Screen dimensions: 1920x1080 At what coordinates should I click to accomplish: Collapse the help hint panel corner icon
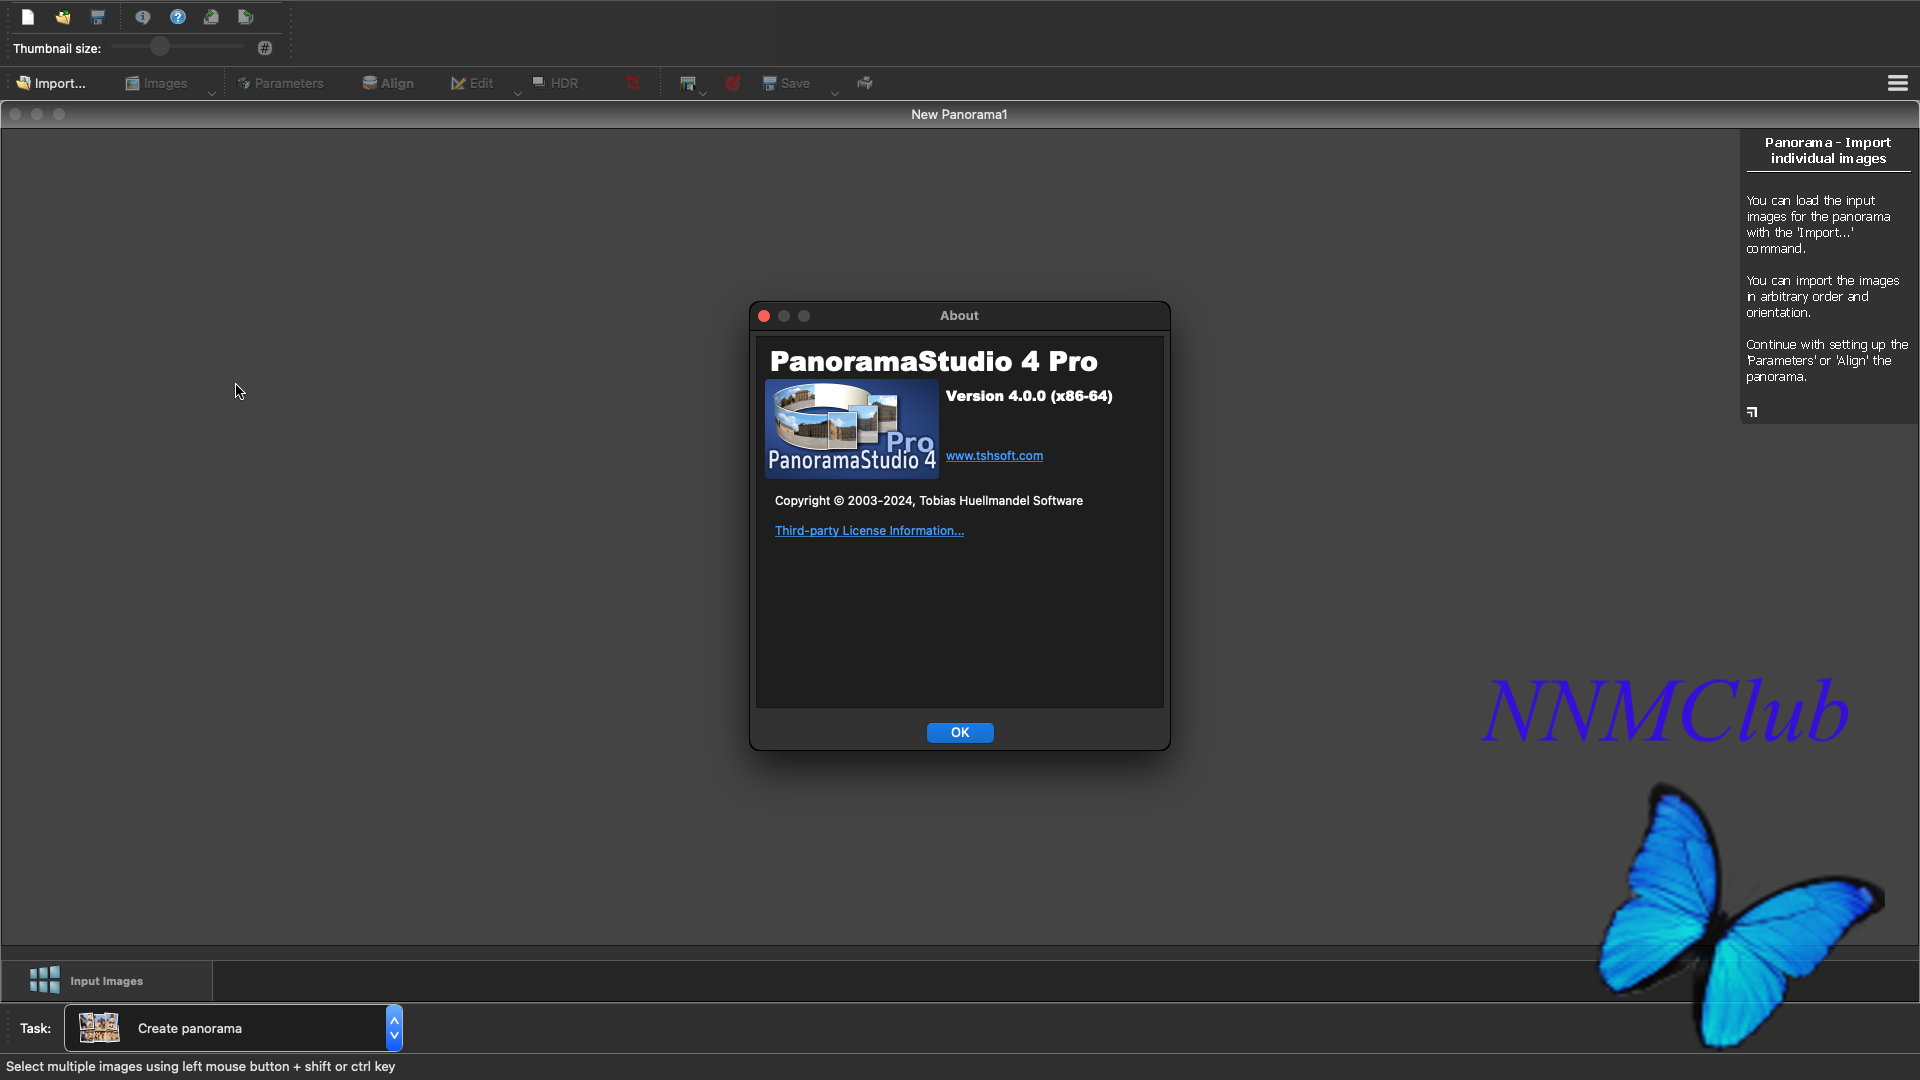1752,412
